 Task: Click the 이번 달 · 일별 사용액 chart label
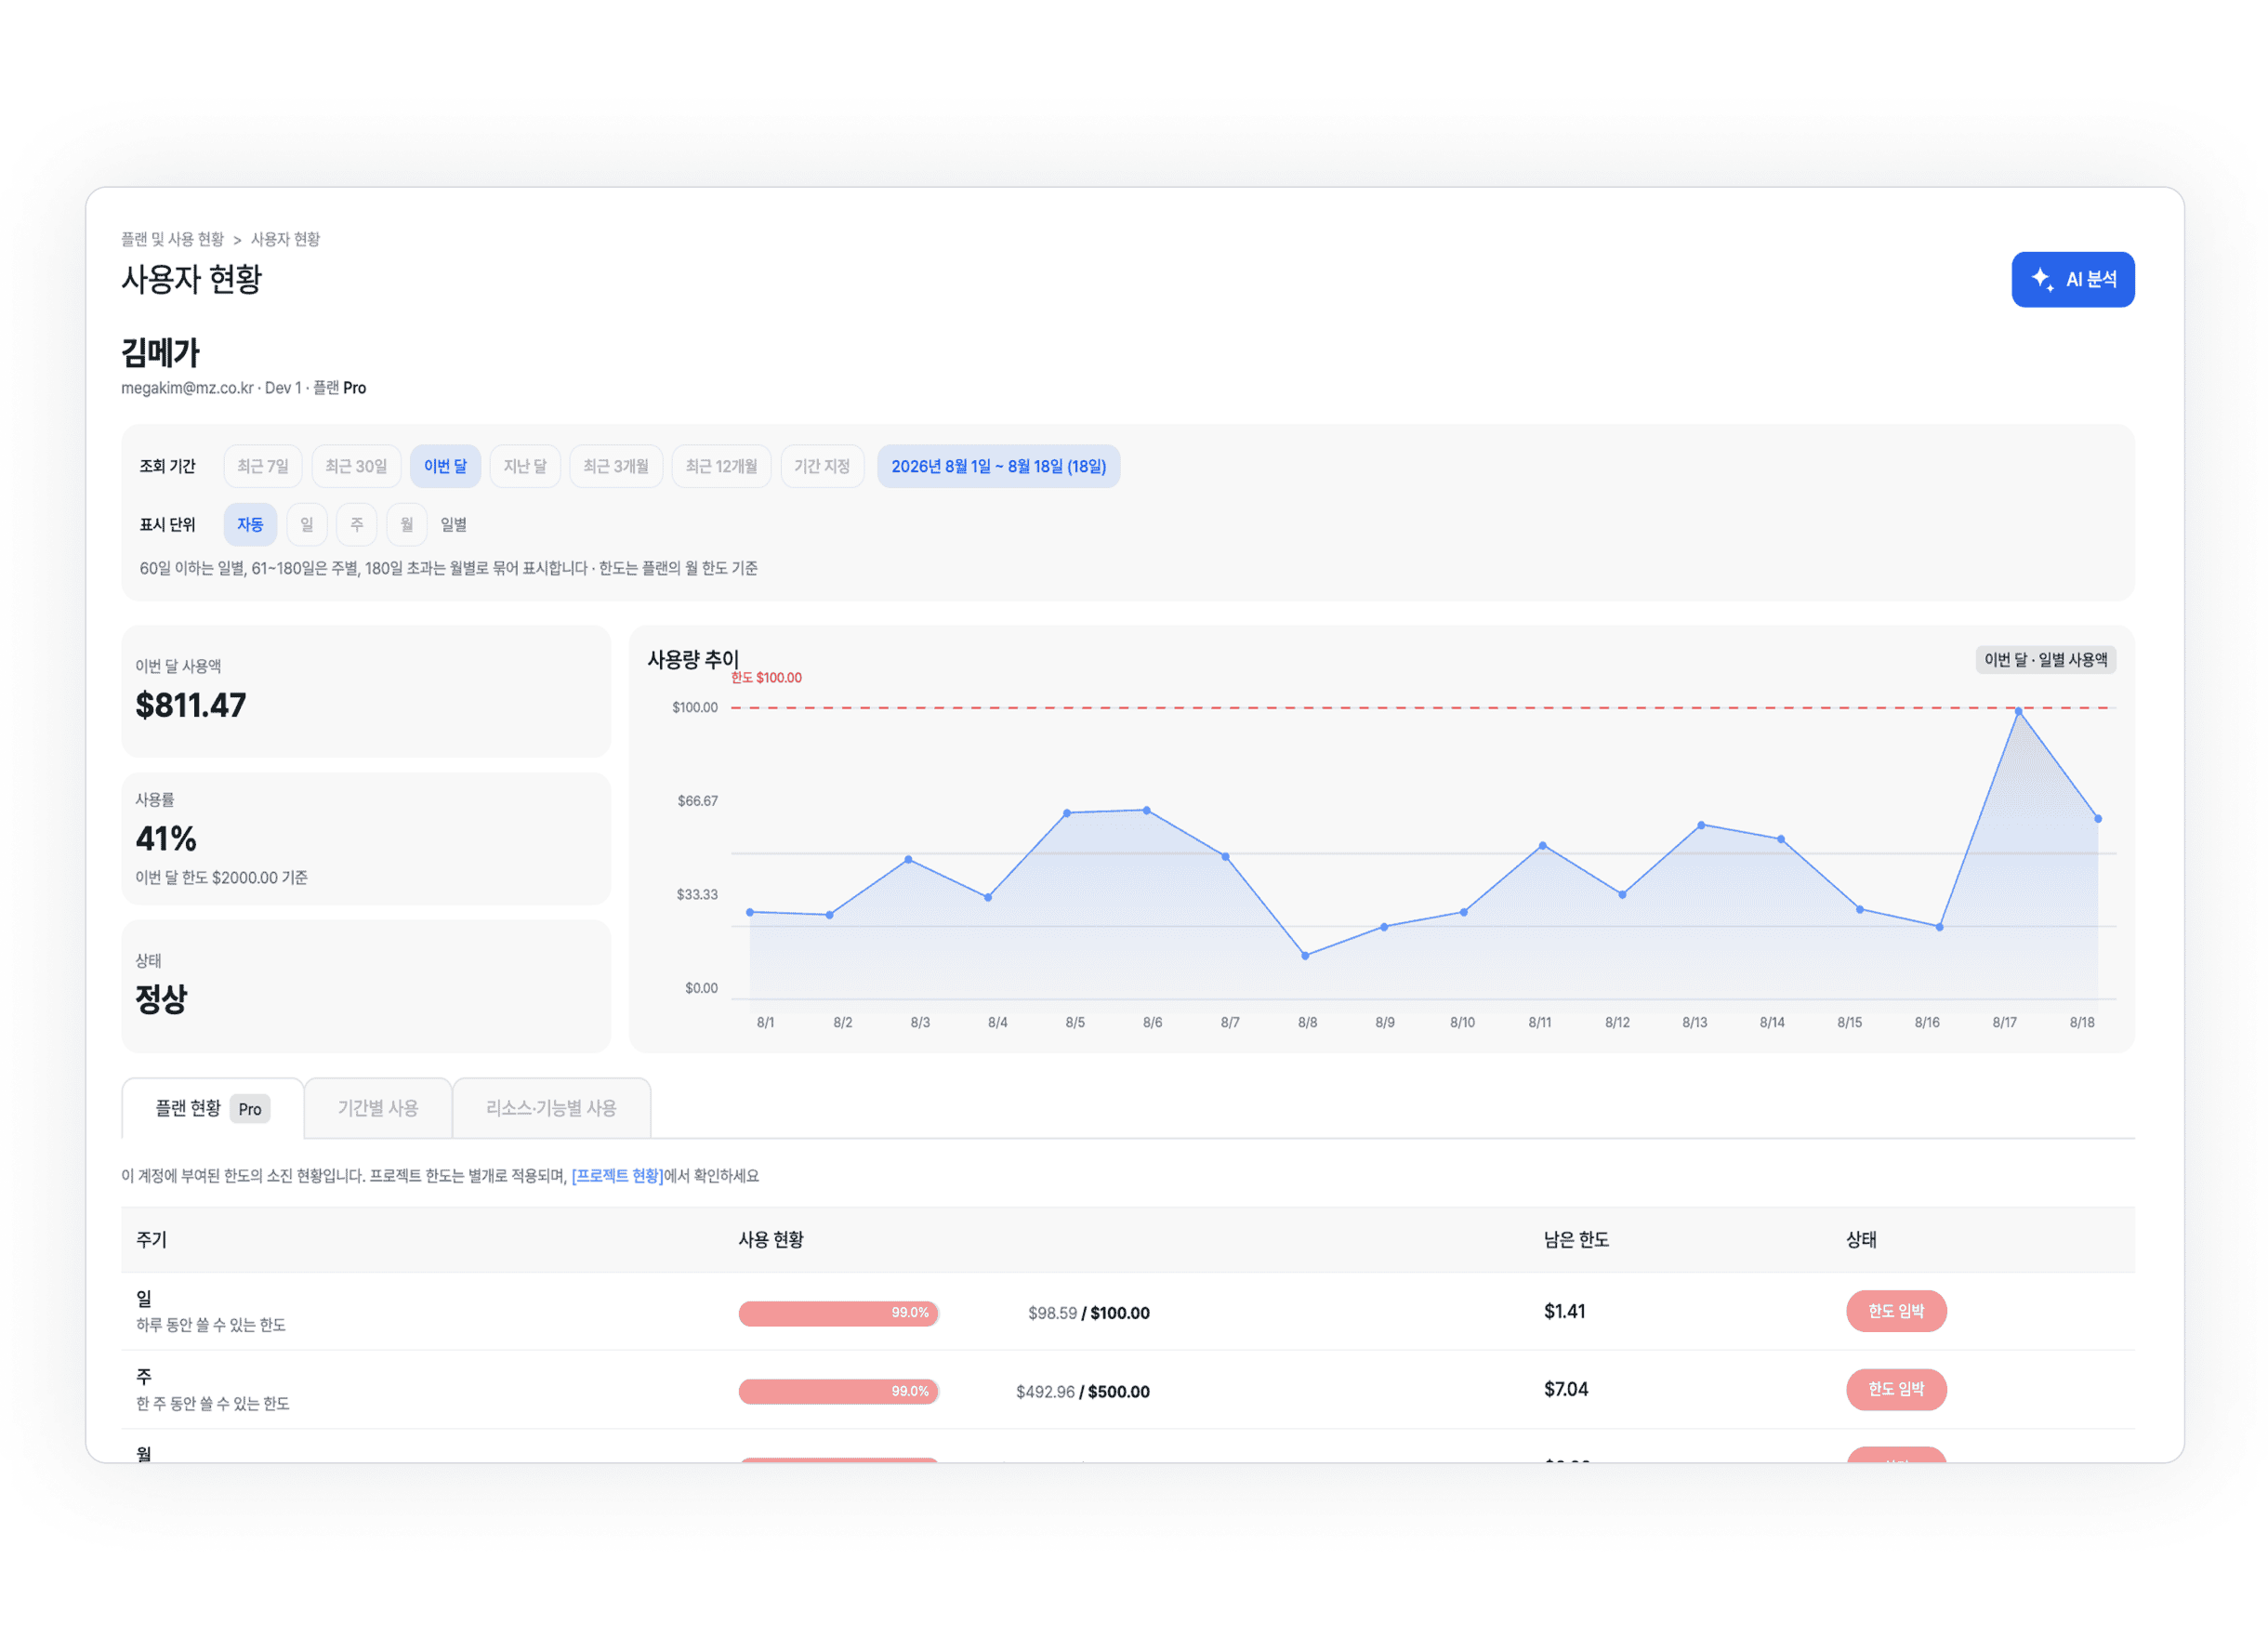click(x=2046, y=660)
